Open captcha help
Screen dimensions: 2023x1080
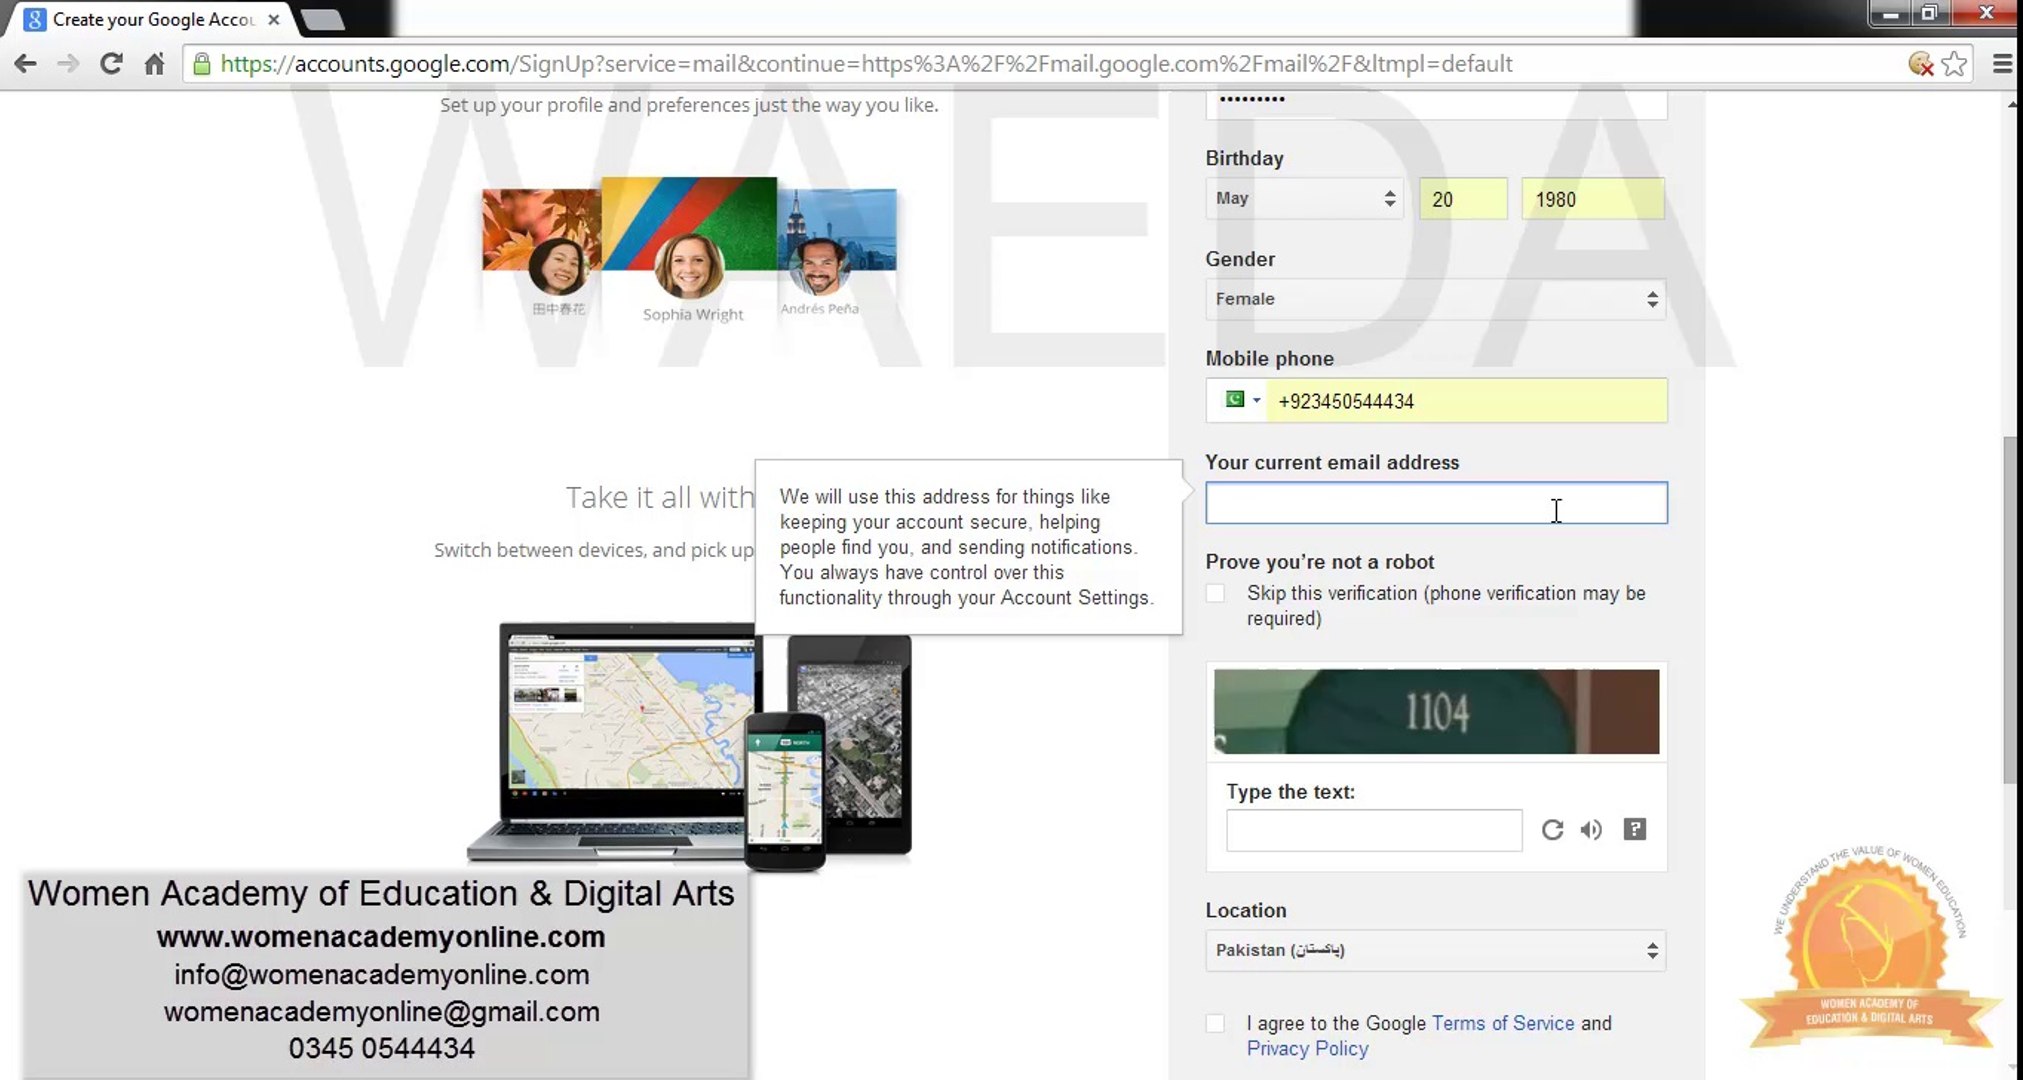point(1634,830)
